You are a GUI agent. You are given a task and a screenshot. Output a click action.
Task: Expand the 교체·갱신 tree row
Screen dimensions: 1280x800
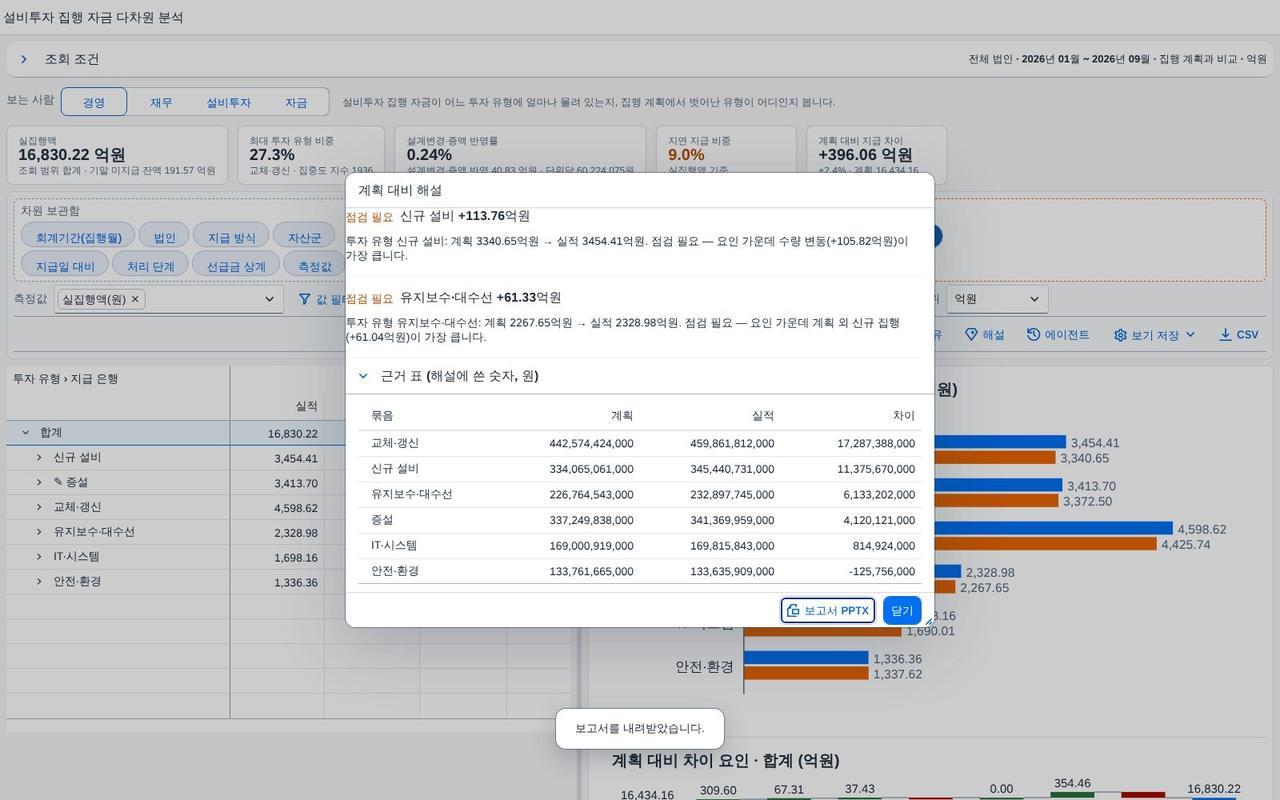click(x=39, y=507)
